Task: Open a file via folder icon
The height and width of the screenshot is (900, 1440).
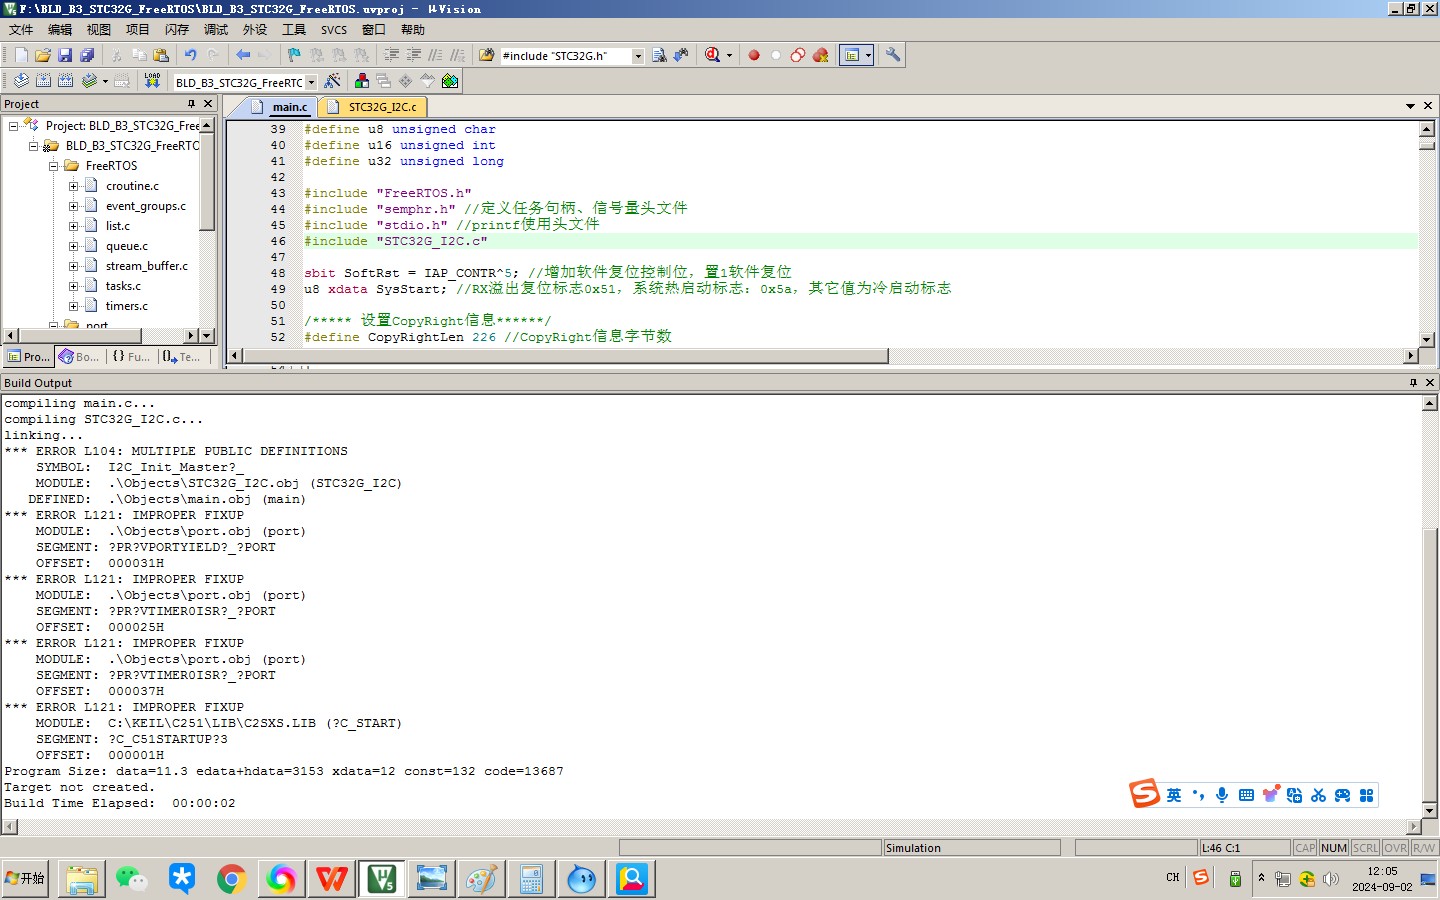Action: [x=43, y=56]
